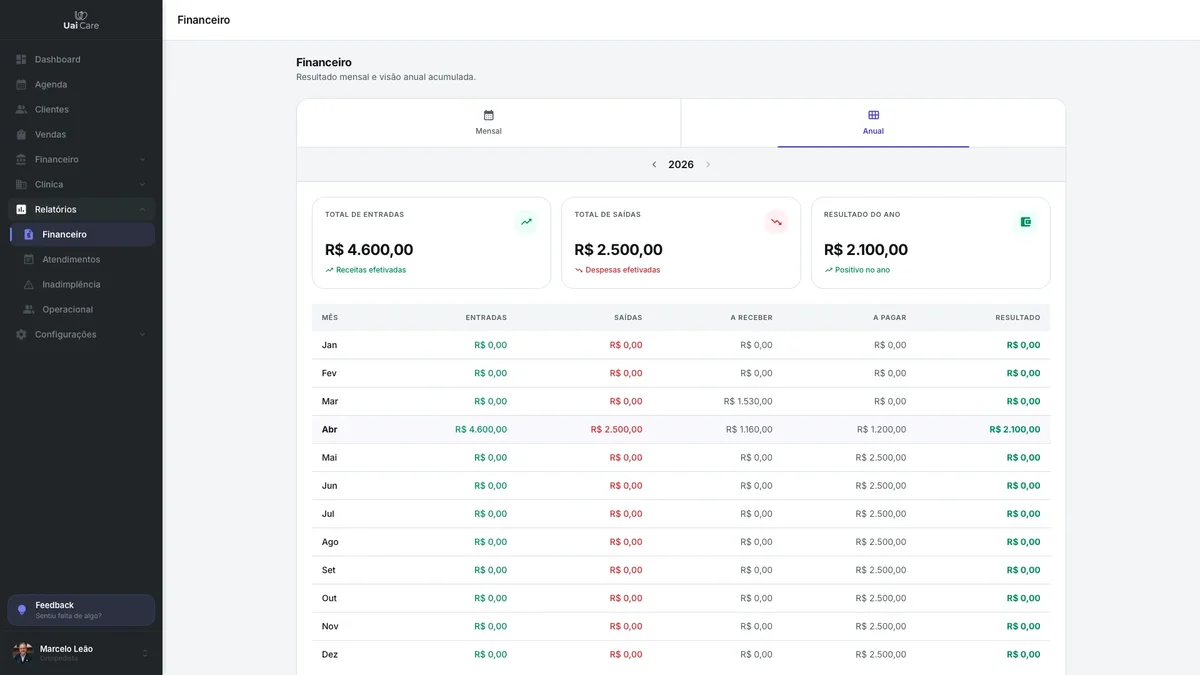Open the Marcelo Leão user menu arrows
This screenshot has width=1200, height=675.
click(145, 653)
